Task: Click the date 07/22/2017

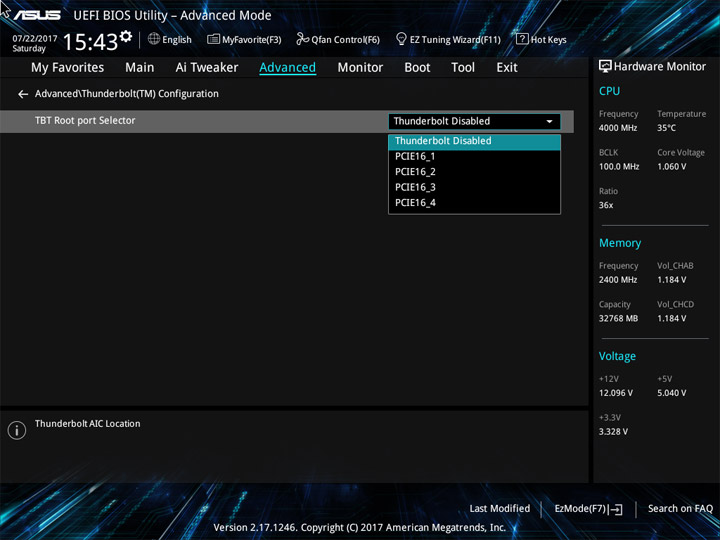Action: (x=34, y=39)
